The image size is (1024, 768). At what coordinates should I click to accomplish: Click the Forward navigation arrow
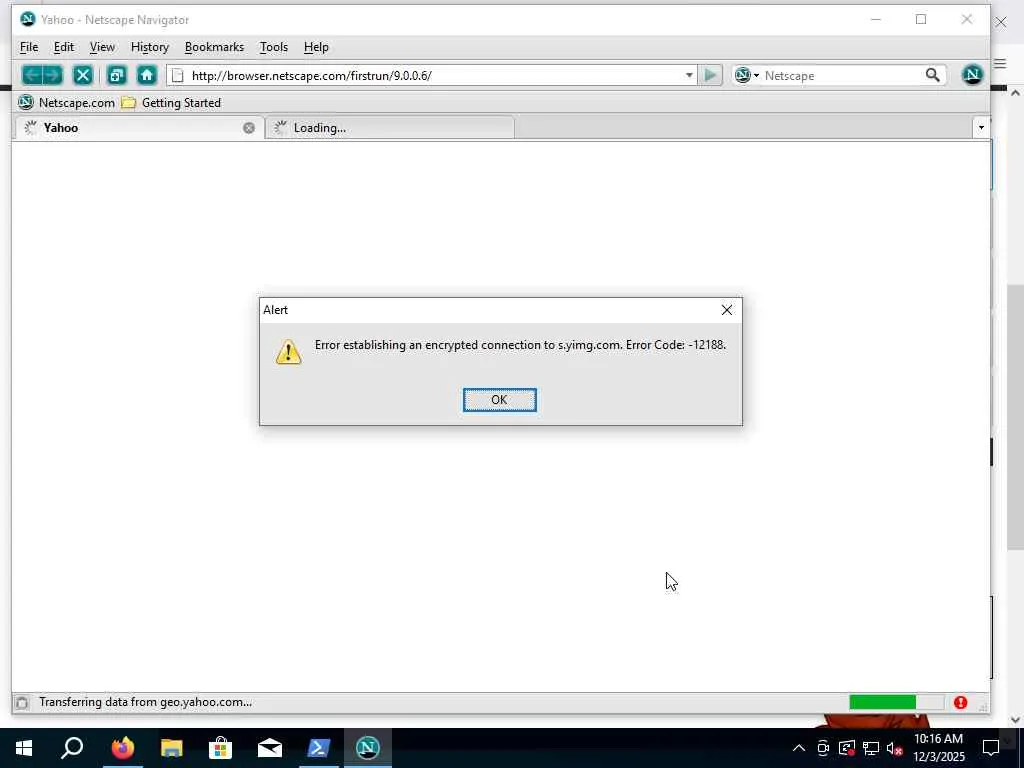click(x=53, y=75)
